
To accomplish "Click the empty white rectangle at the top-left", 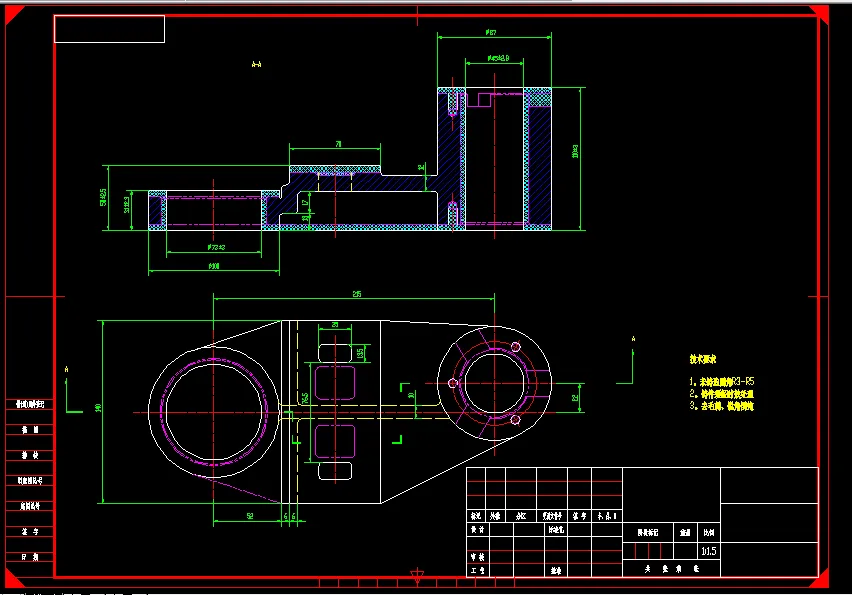I will pos(109,29).
